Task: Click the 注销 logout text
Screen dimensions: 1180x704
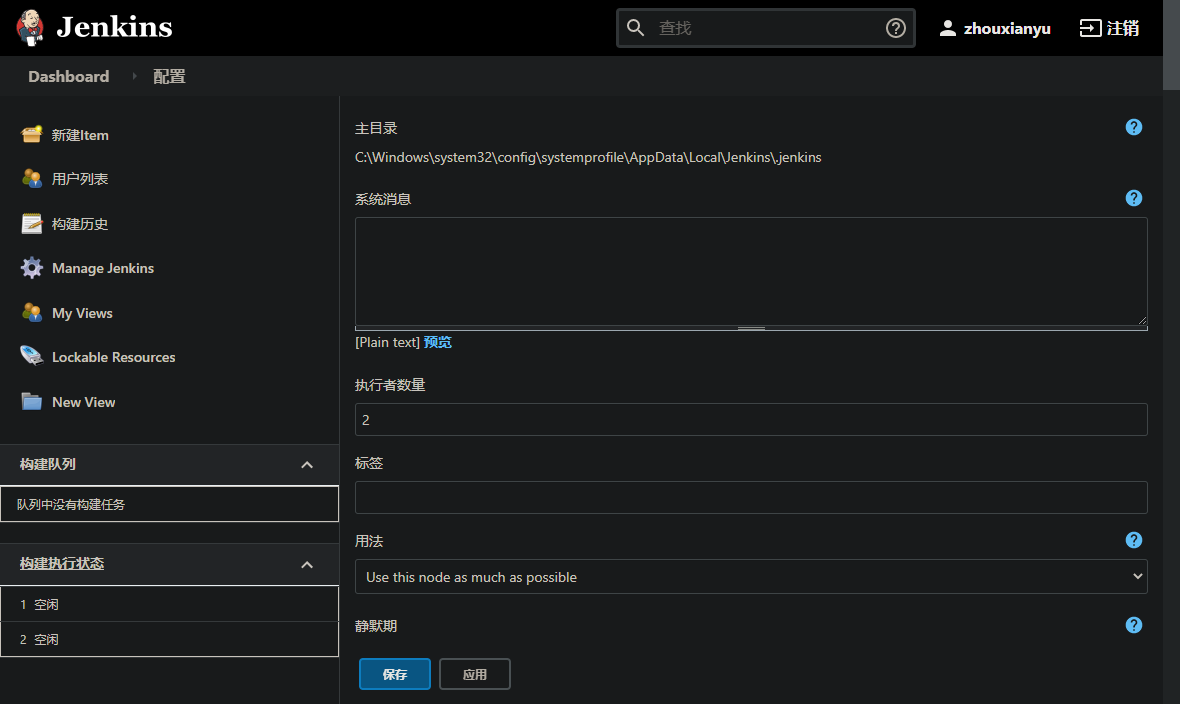Action: point(1123,28)
